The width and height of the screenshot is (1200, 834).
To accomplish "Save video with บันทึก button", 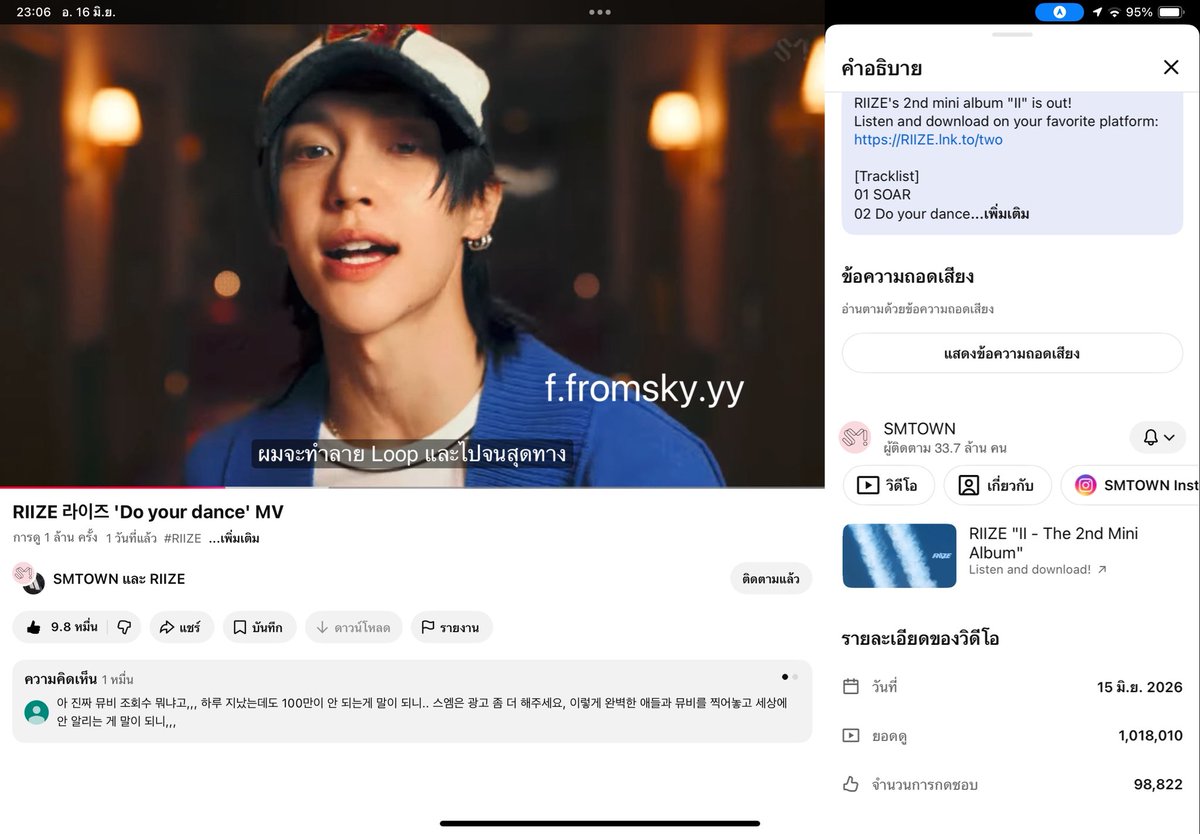I will point(258,627).
